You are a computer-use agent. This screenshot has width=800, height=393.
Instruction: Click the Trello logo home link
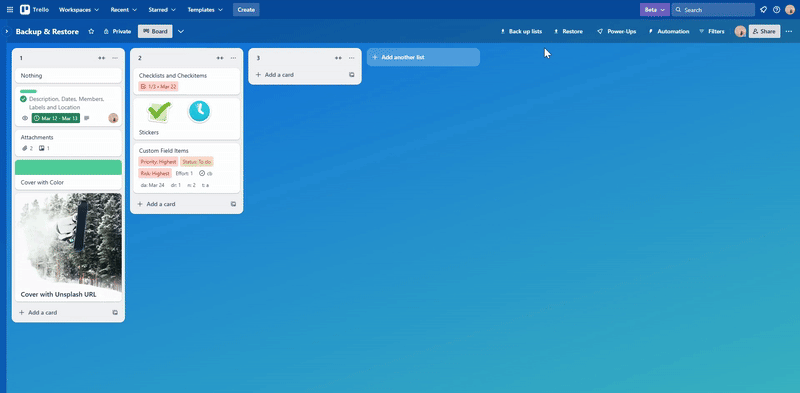point(34,10)
